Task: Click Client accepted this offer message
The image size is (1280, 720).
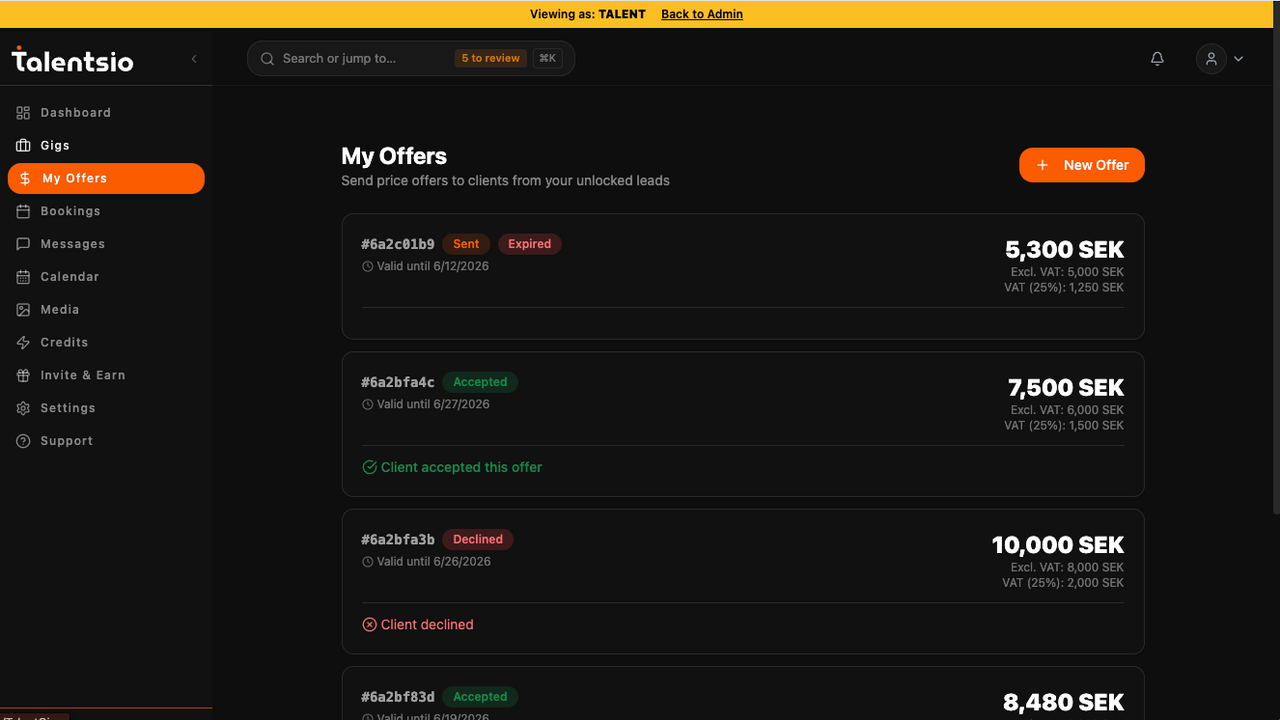Action: (452, 467)
